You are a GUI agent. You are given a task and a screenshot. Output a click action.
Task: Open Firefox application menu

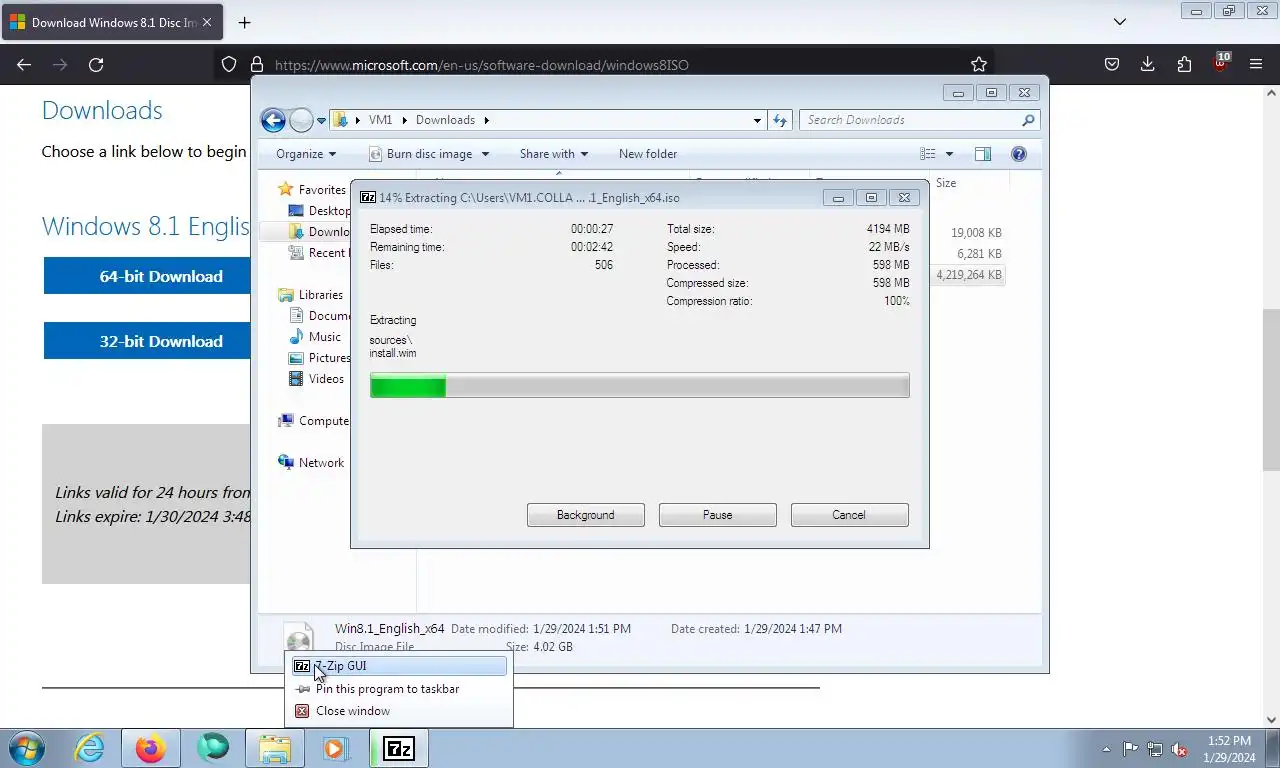point(1256,64)
